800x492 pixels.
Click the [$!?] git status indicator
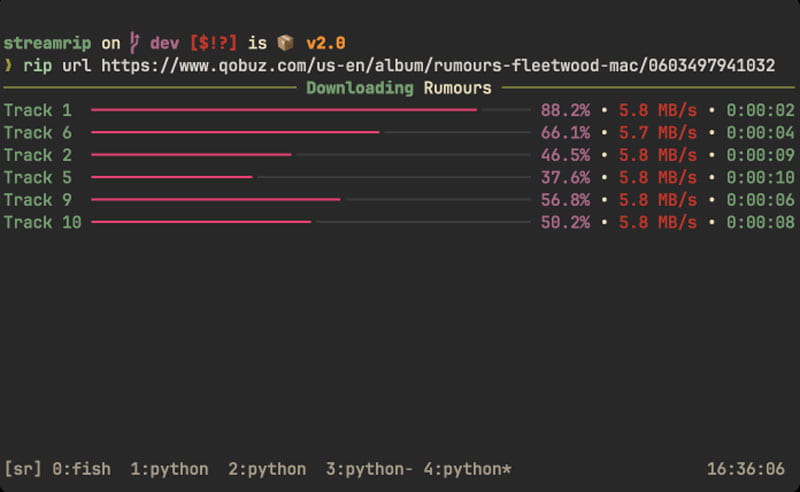[x=213, y=43]
